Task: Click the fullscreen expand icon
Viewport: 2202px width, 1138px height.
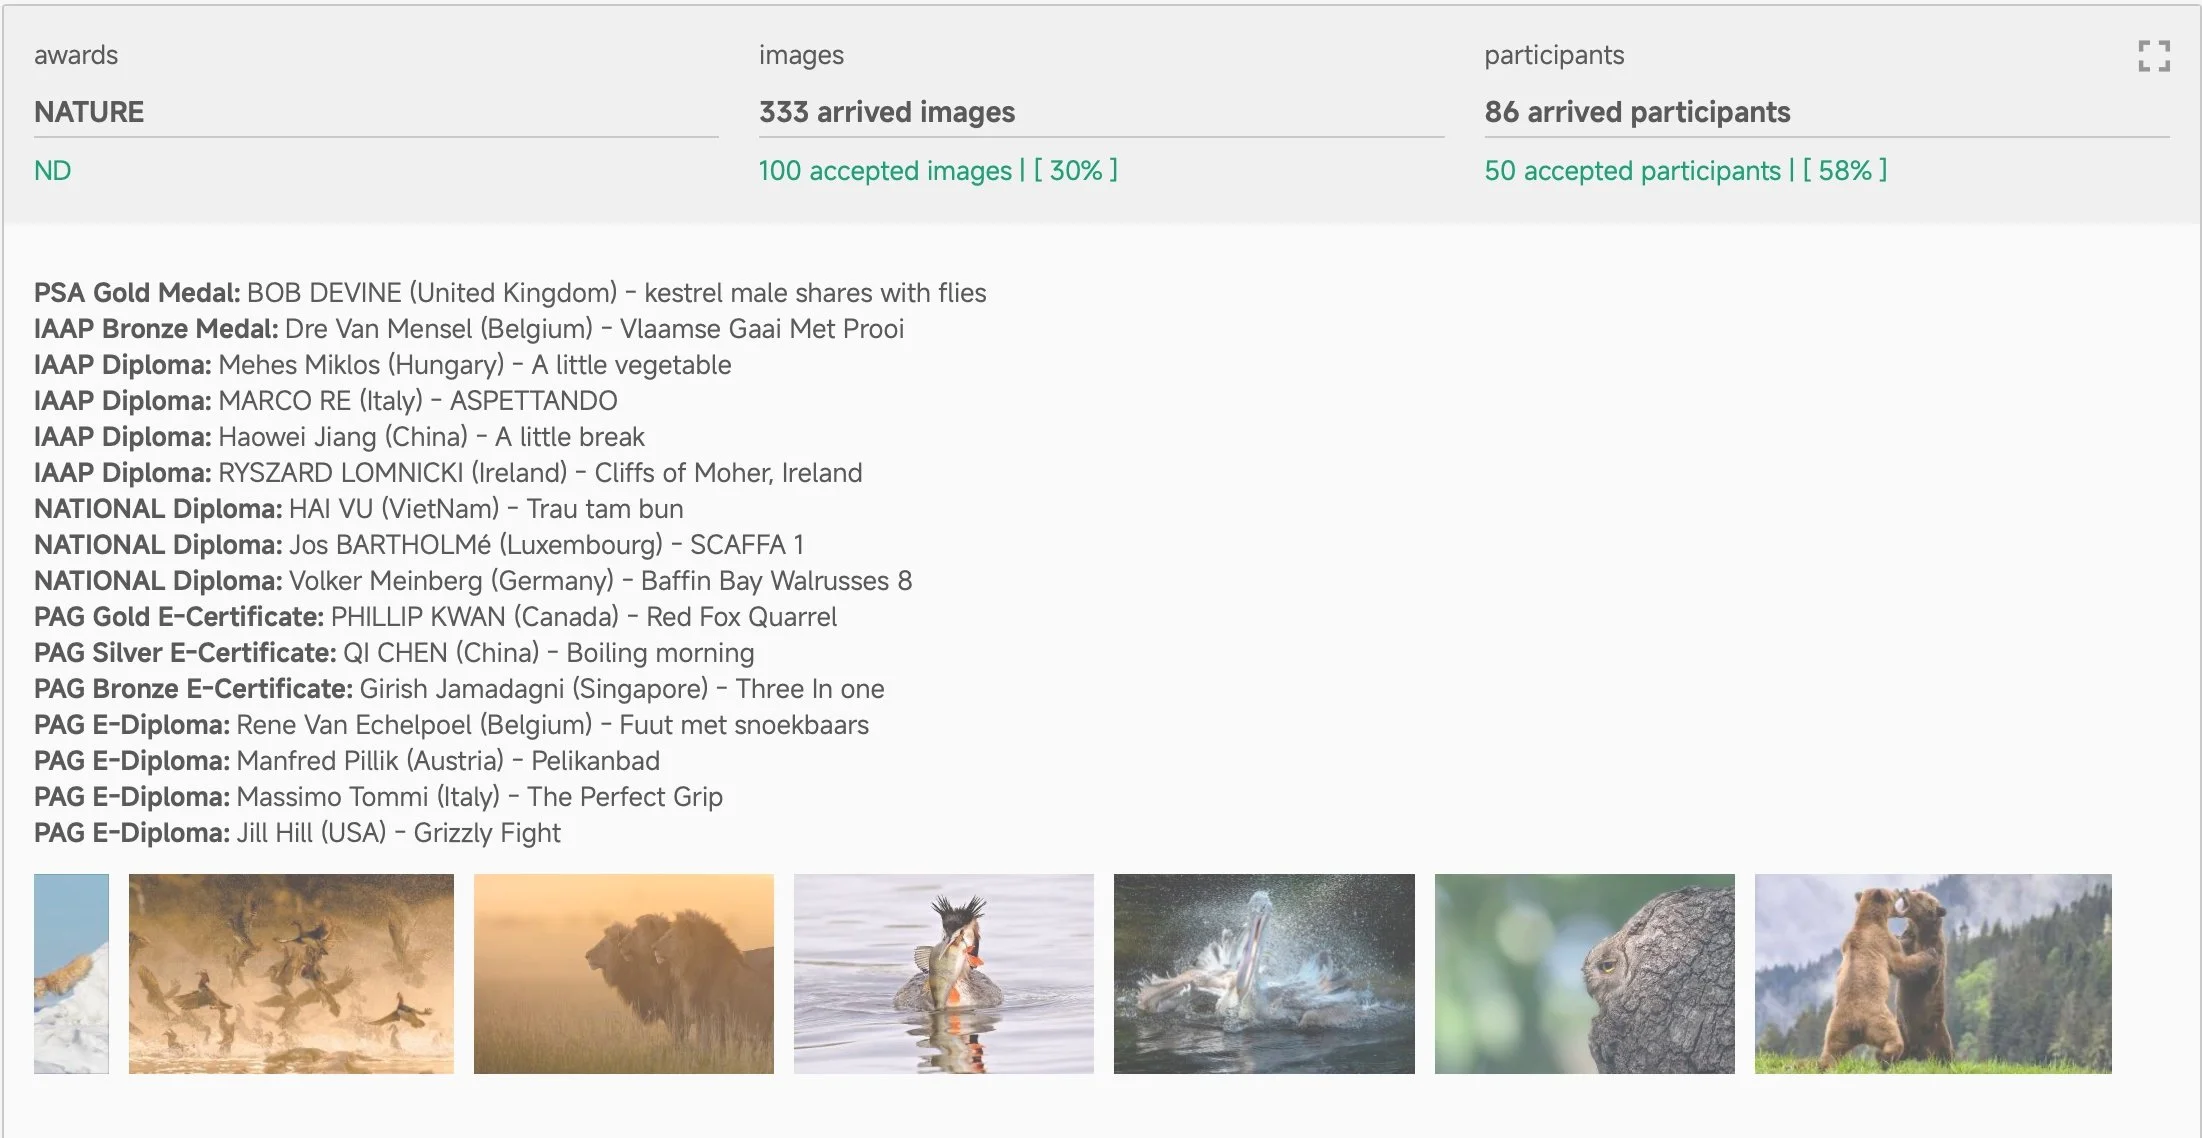Action: coord(2153,56)
